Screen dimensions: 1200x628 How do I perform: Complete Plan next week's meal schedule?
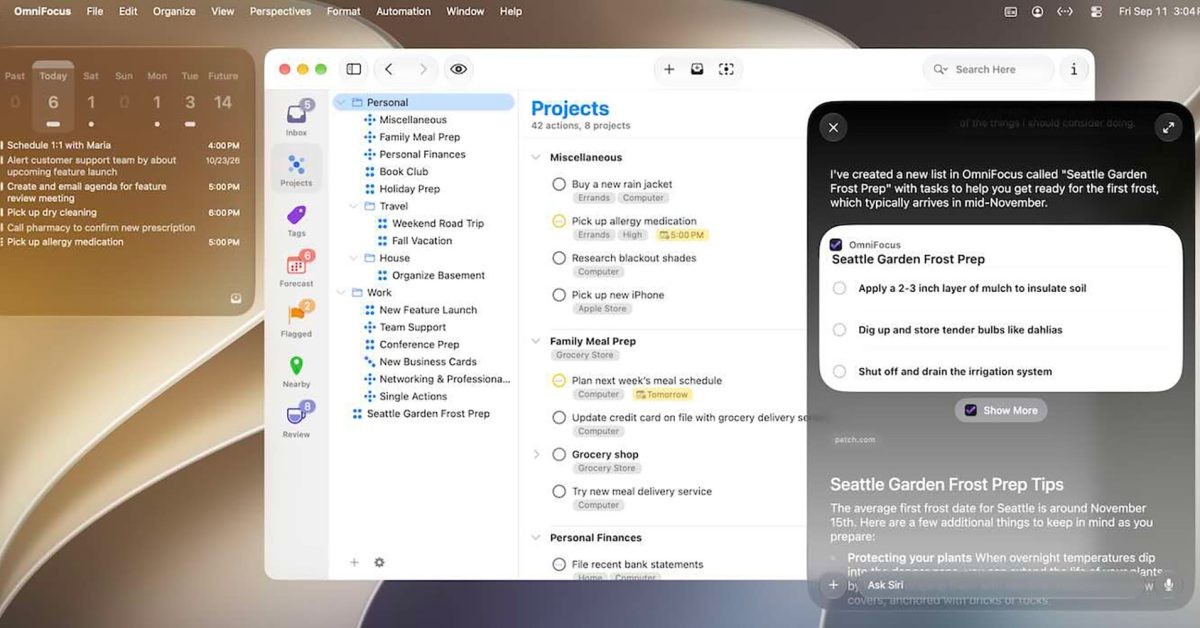pyautogui.click(x=559, y=380)
